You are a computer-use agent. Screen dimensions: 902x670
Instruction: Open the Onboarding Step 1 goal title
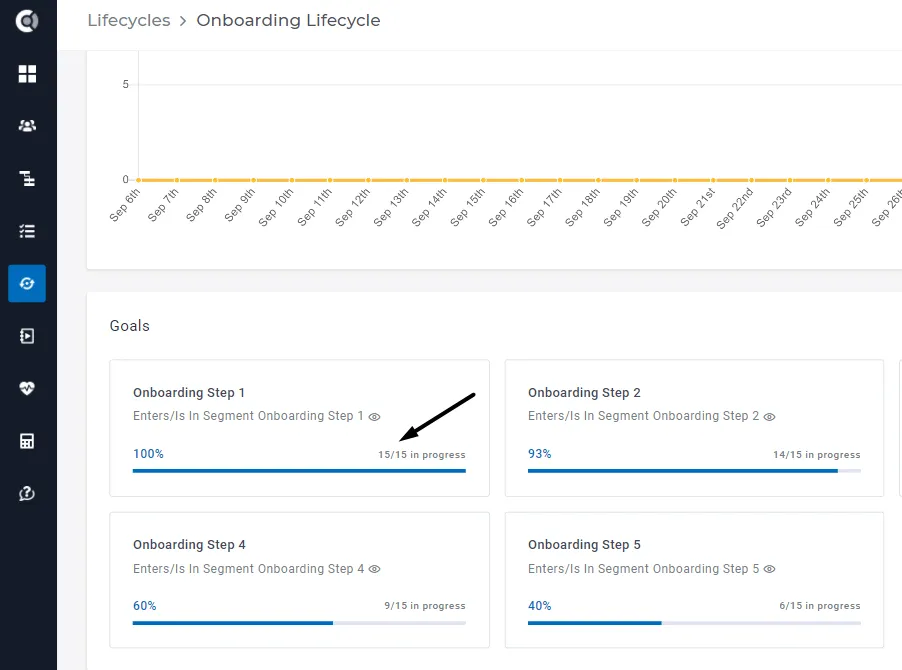pyautogui.click(x=189, y=393)
